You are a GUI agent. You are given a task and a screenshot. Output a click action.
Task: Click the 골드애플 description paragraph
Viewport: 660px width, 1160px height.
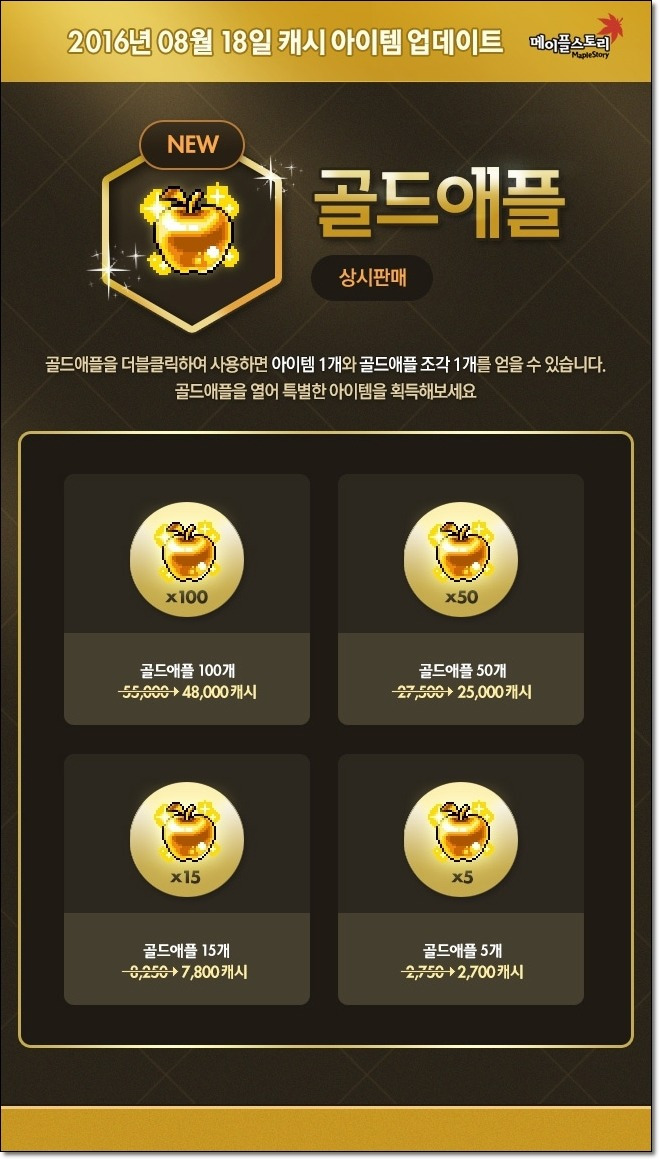pos(330,378)
